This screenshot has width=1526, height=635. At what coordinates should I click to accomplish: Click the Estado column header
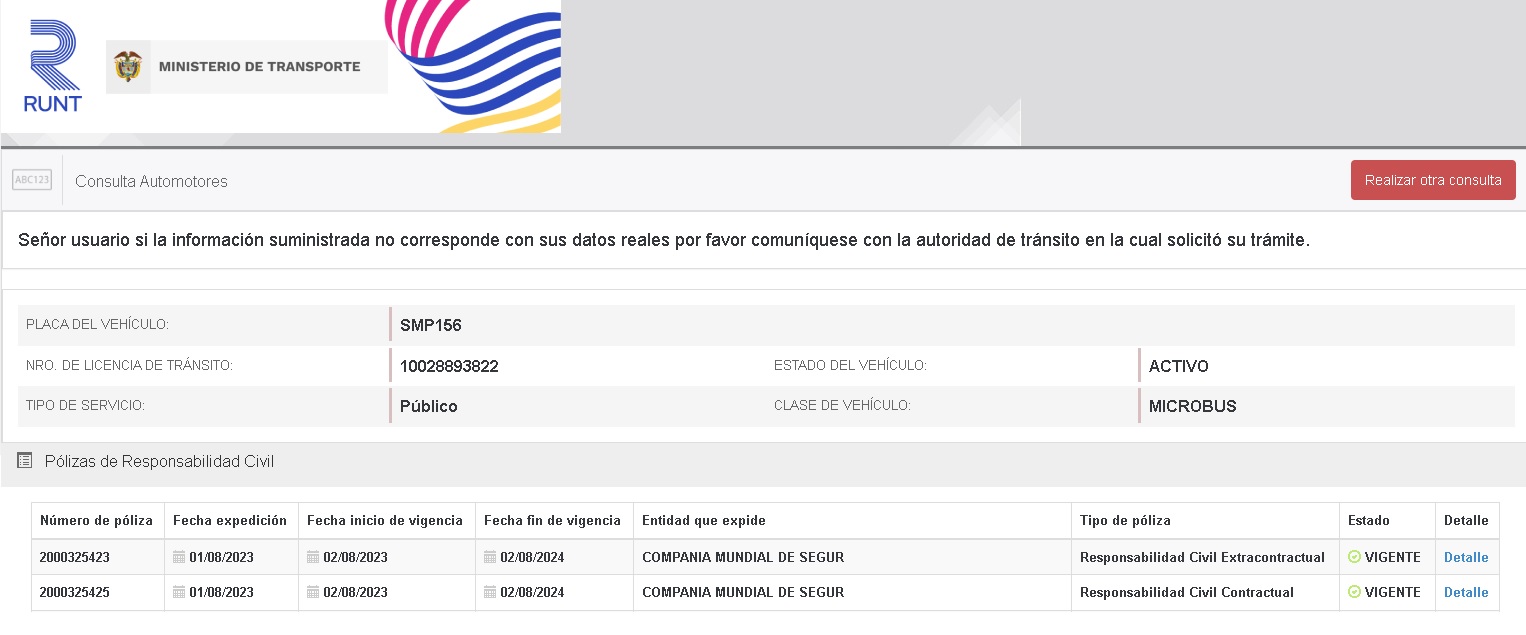coord(1368,520)
